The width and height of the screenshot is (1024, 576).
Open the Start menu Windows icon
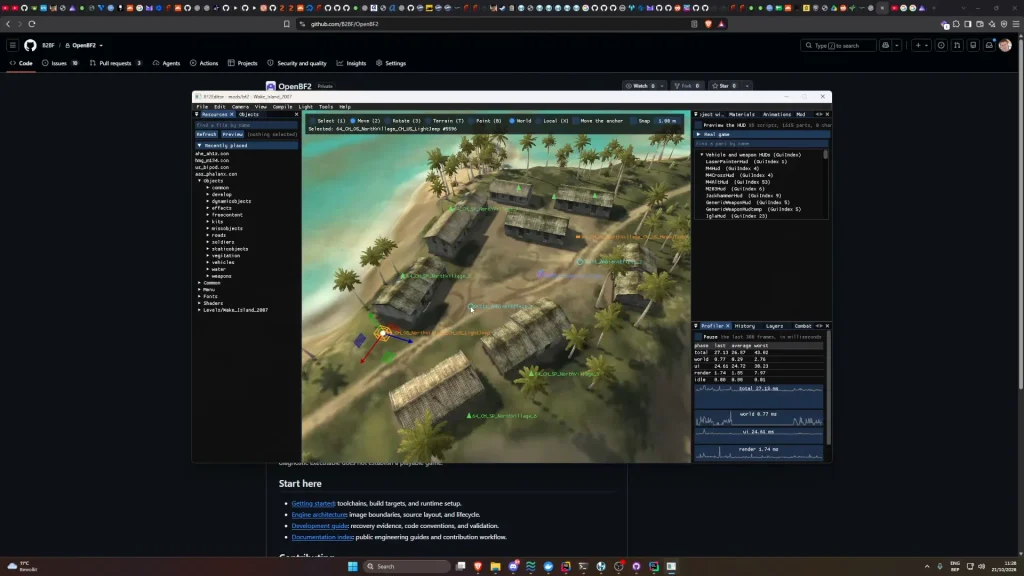[353, 566]
